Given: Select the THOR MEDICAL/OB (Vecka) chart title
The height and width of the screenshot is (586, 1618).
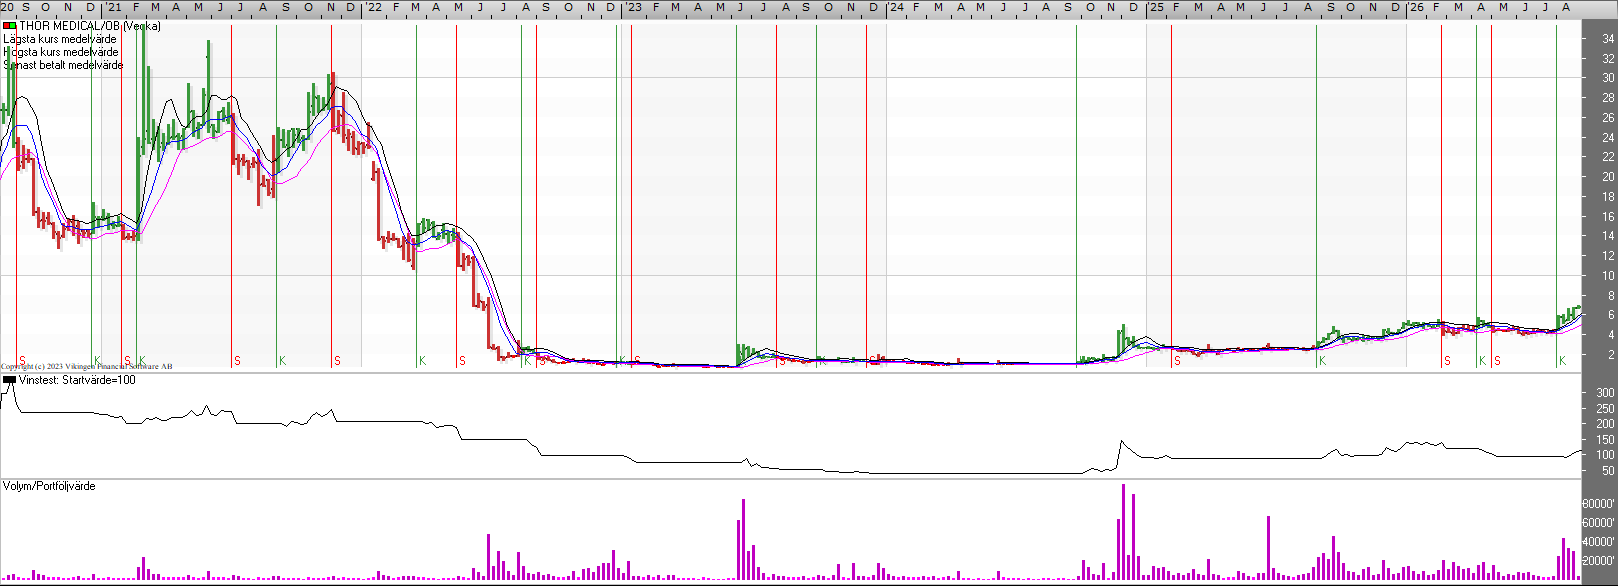Looking at the screenshot, I should coord(90,26).
